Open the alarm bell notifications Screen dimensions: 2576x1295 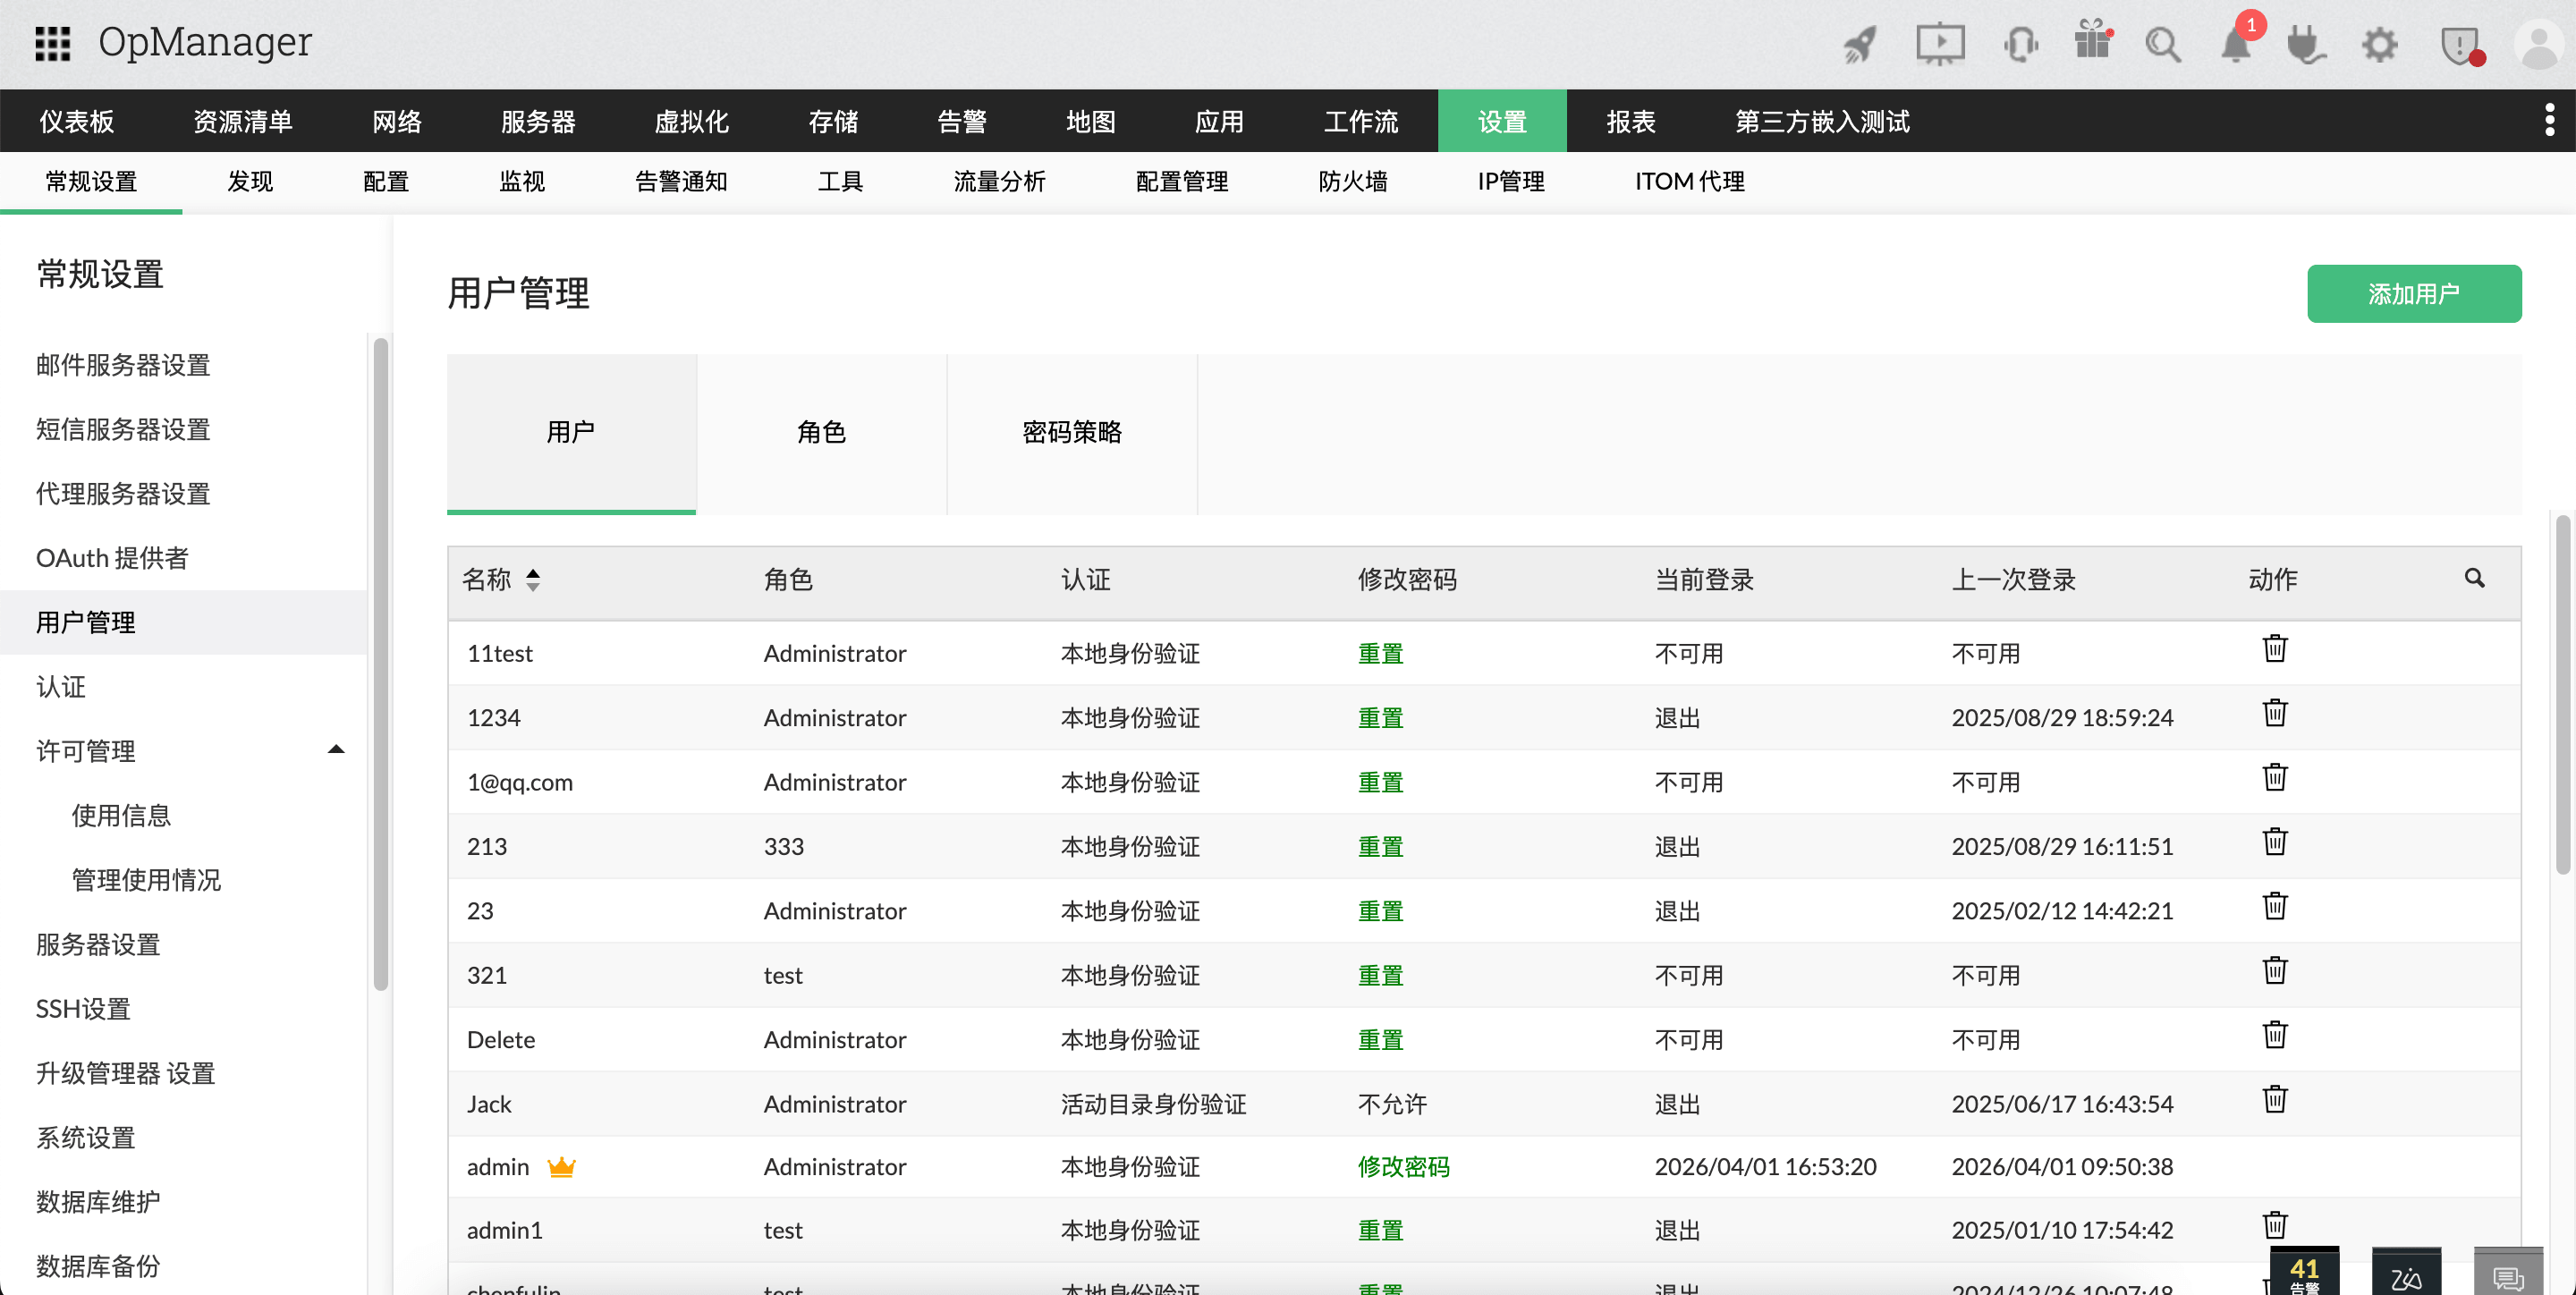point(2236,44)
